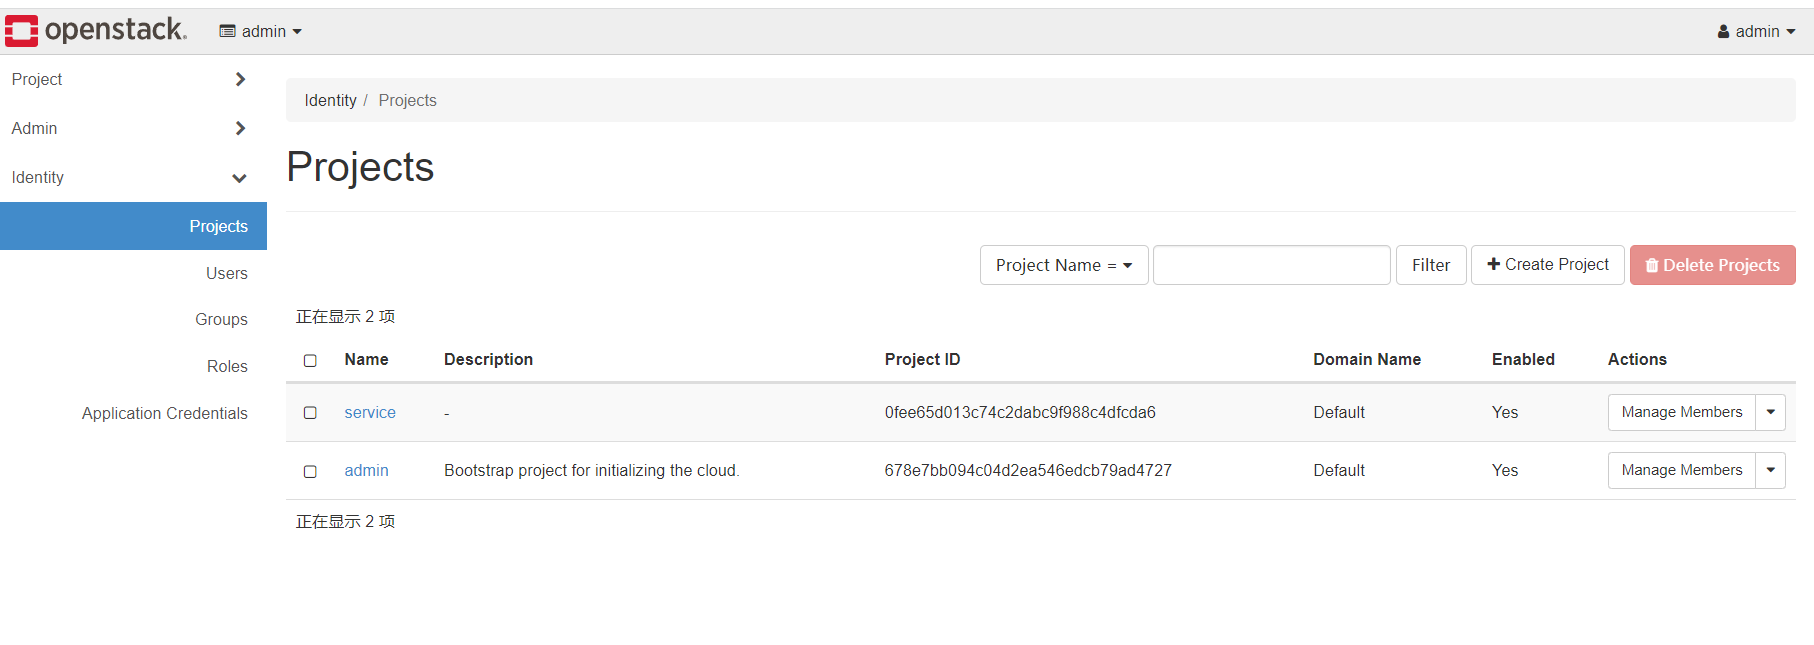This screenshot has width=1814, height=645.
Task: Click the Create Project button
Action: coord(1548,265)
